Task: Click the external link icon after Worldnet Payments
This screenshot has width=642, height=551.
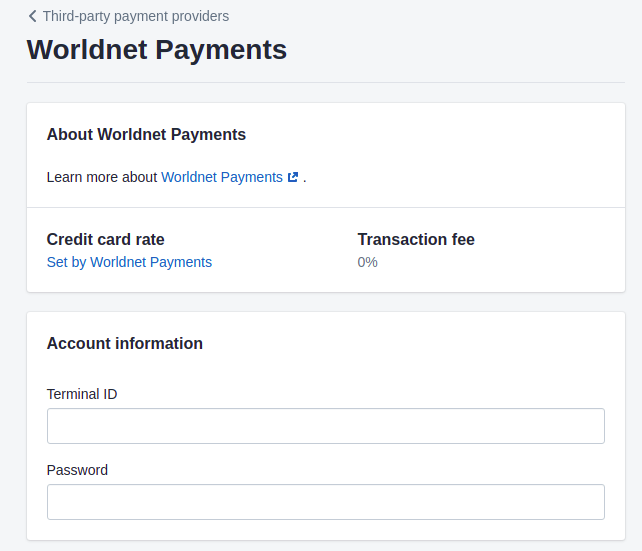Action: coord(293,177)
